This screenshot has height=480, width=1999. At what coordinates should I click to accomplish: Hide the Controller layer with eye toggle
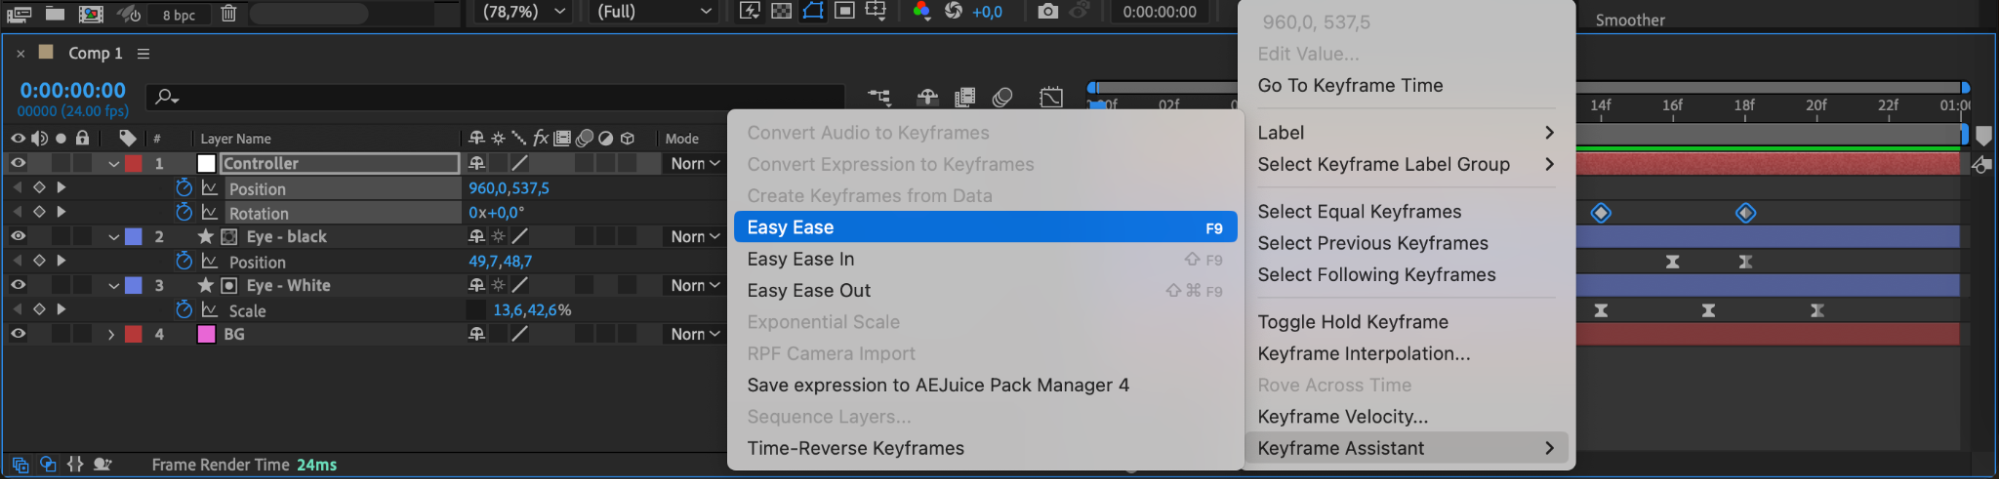click(x=18, y=163)
